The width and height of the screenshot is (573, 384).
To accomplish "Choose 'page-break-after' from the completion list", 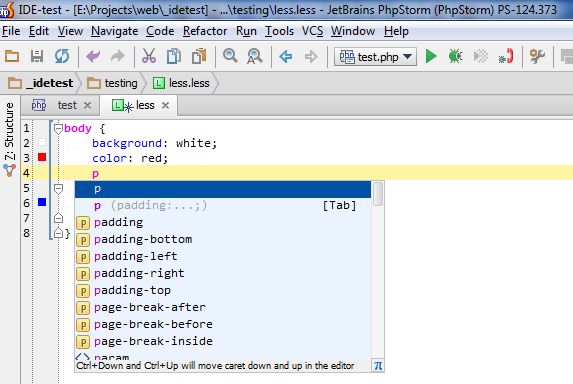I will click(x=223, y=308).
